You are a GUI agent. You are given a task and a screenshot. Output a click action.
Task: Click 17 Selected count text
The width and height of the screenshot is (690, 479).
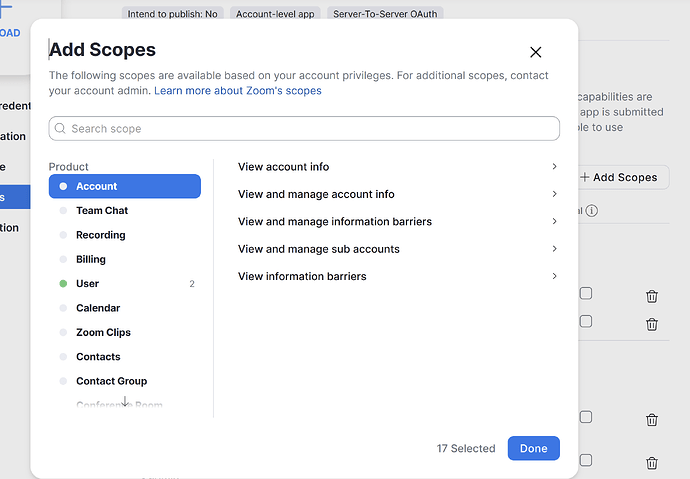pos(466,448)
